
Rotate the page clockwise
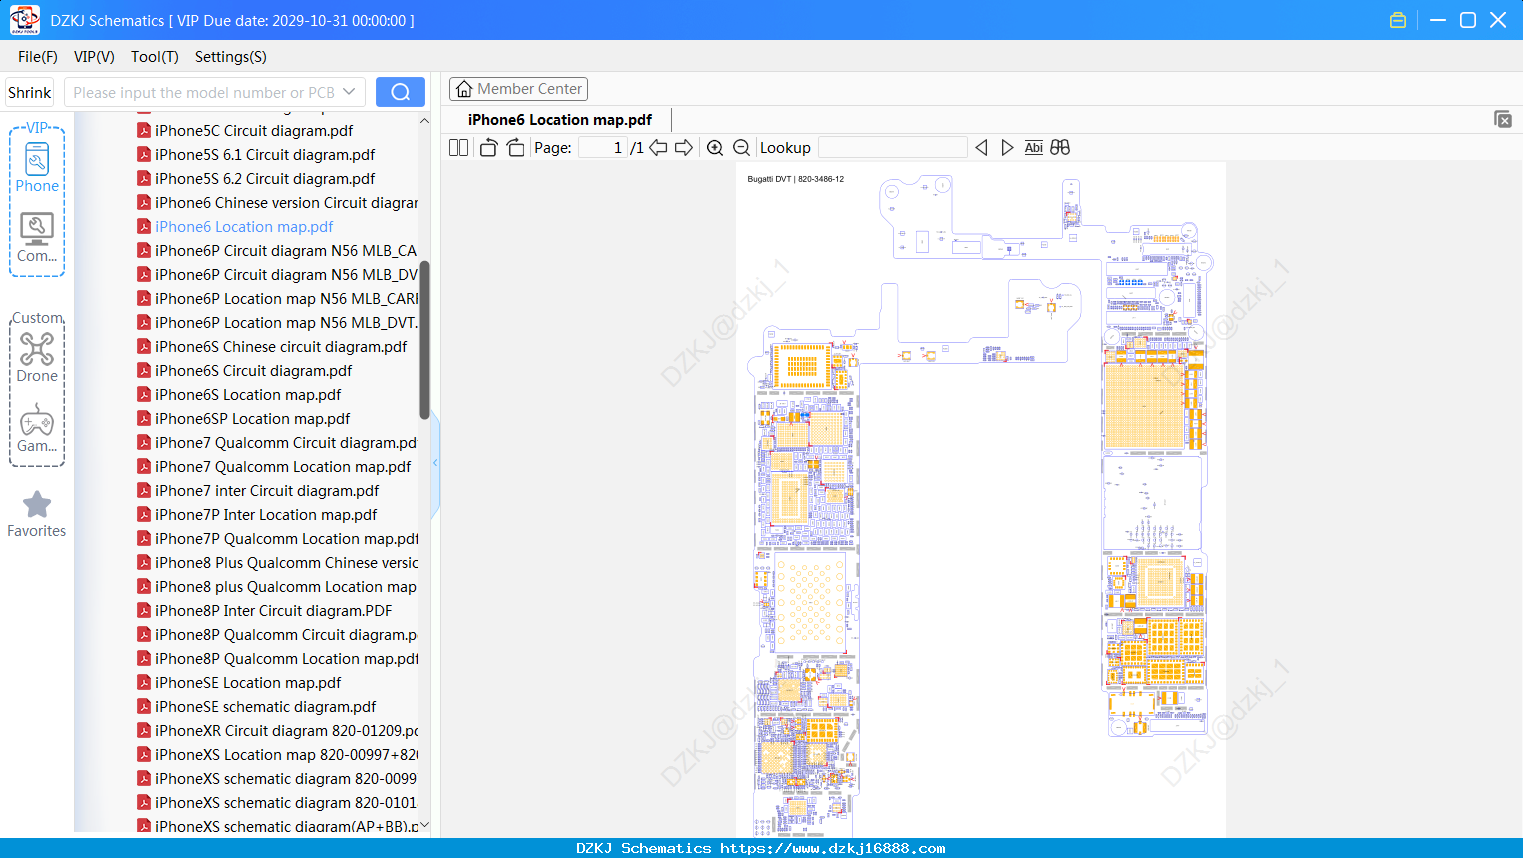[515, 148]
